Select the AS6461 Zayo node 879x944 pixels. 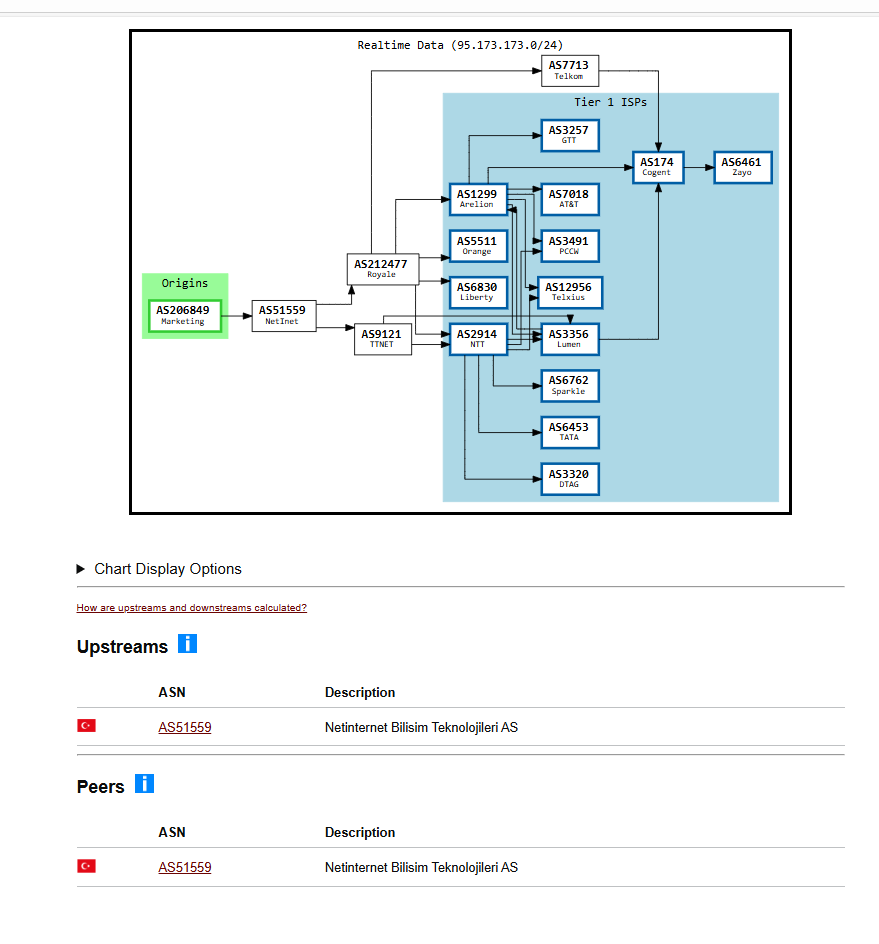point(743,167)
